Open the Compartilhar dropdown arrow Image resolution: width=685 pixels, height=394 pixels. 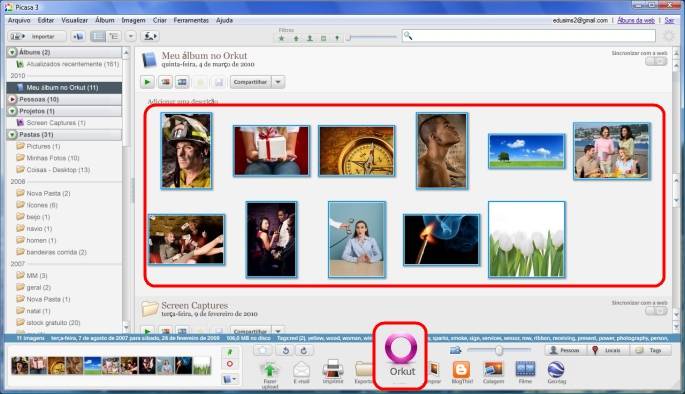point(278,82)
